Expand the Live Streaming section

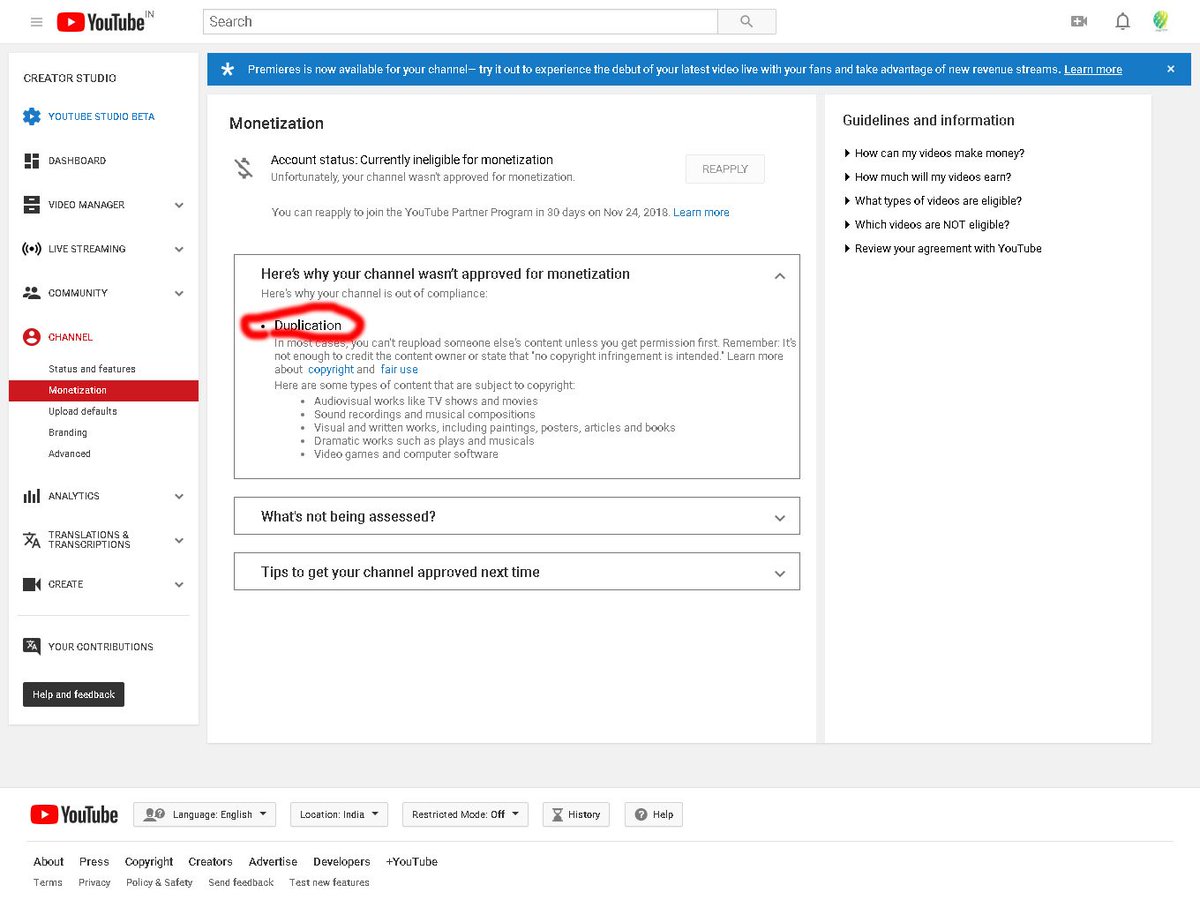coord(179,249)
